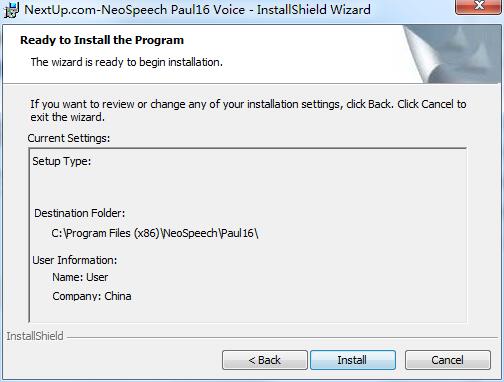Go back with the < Back button
The height and width of the screenshot is (382, 504).
[x=265, y=360]
